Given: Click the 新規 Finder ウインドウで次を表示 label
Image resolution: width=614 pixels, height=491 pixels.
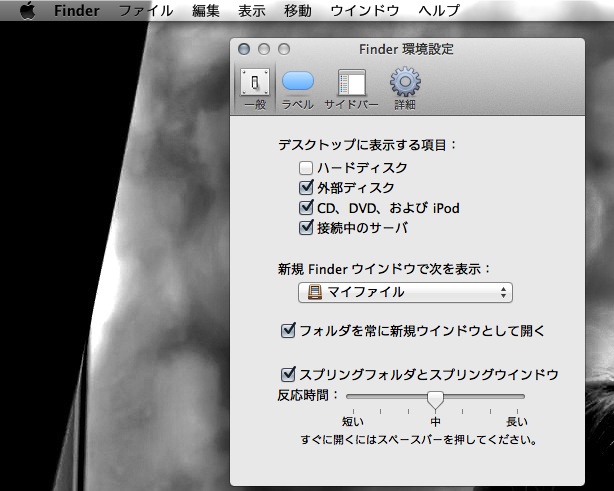Looking at the screenshot, I should (x=384, y=269).
